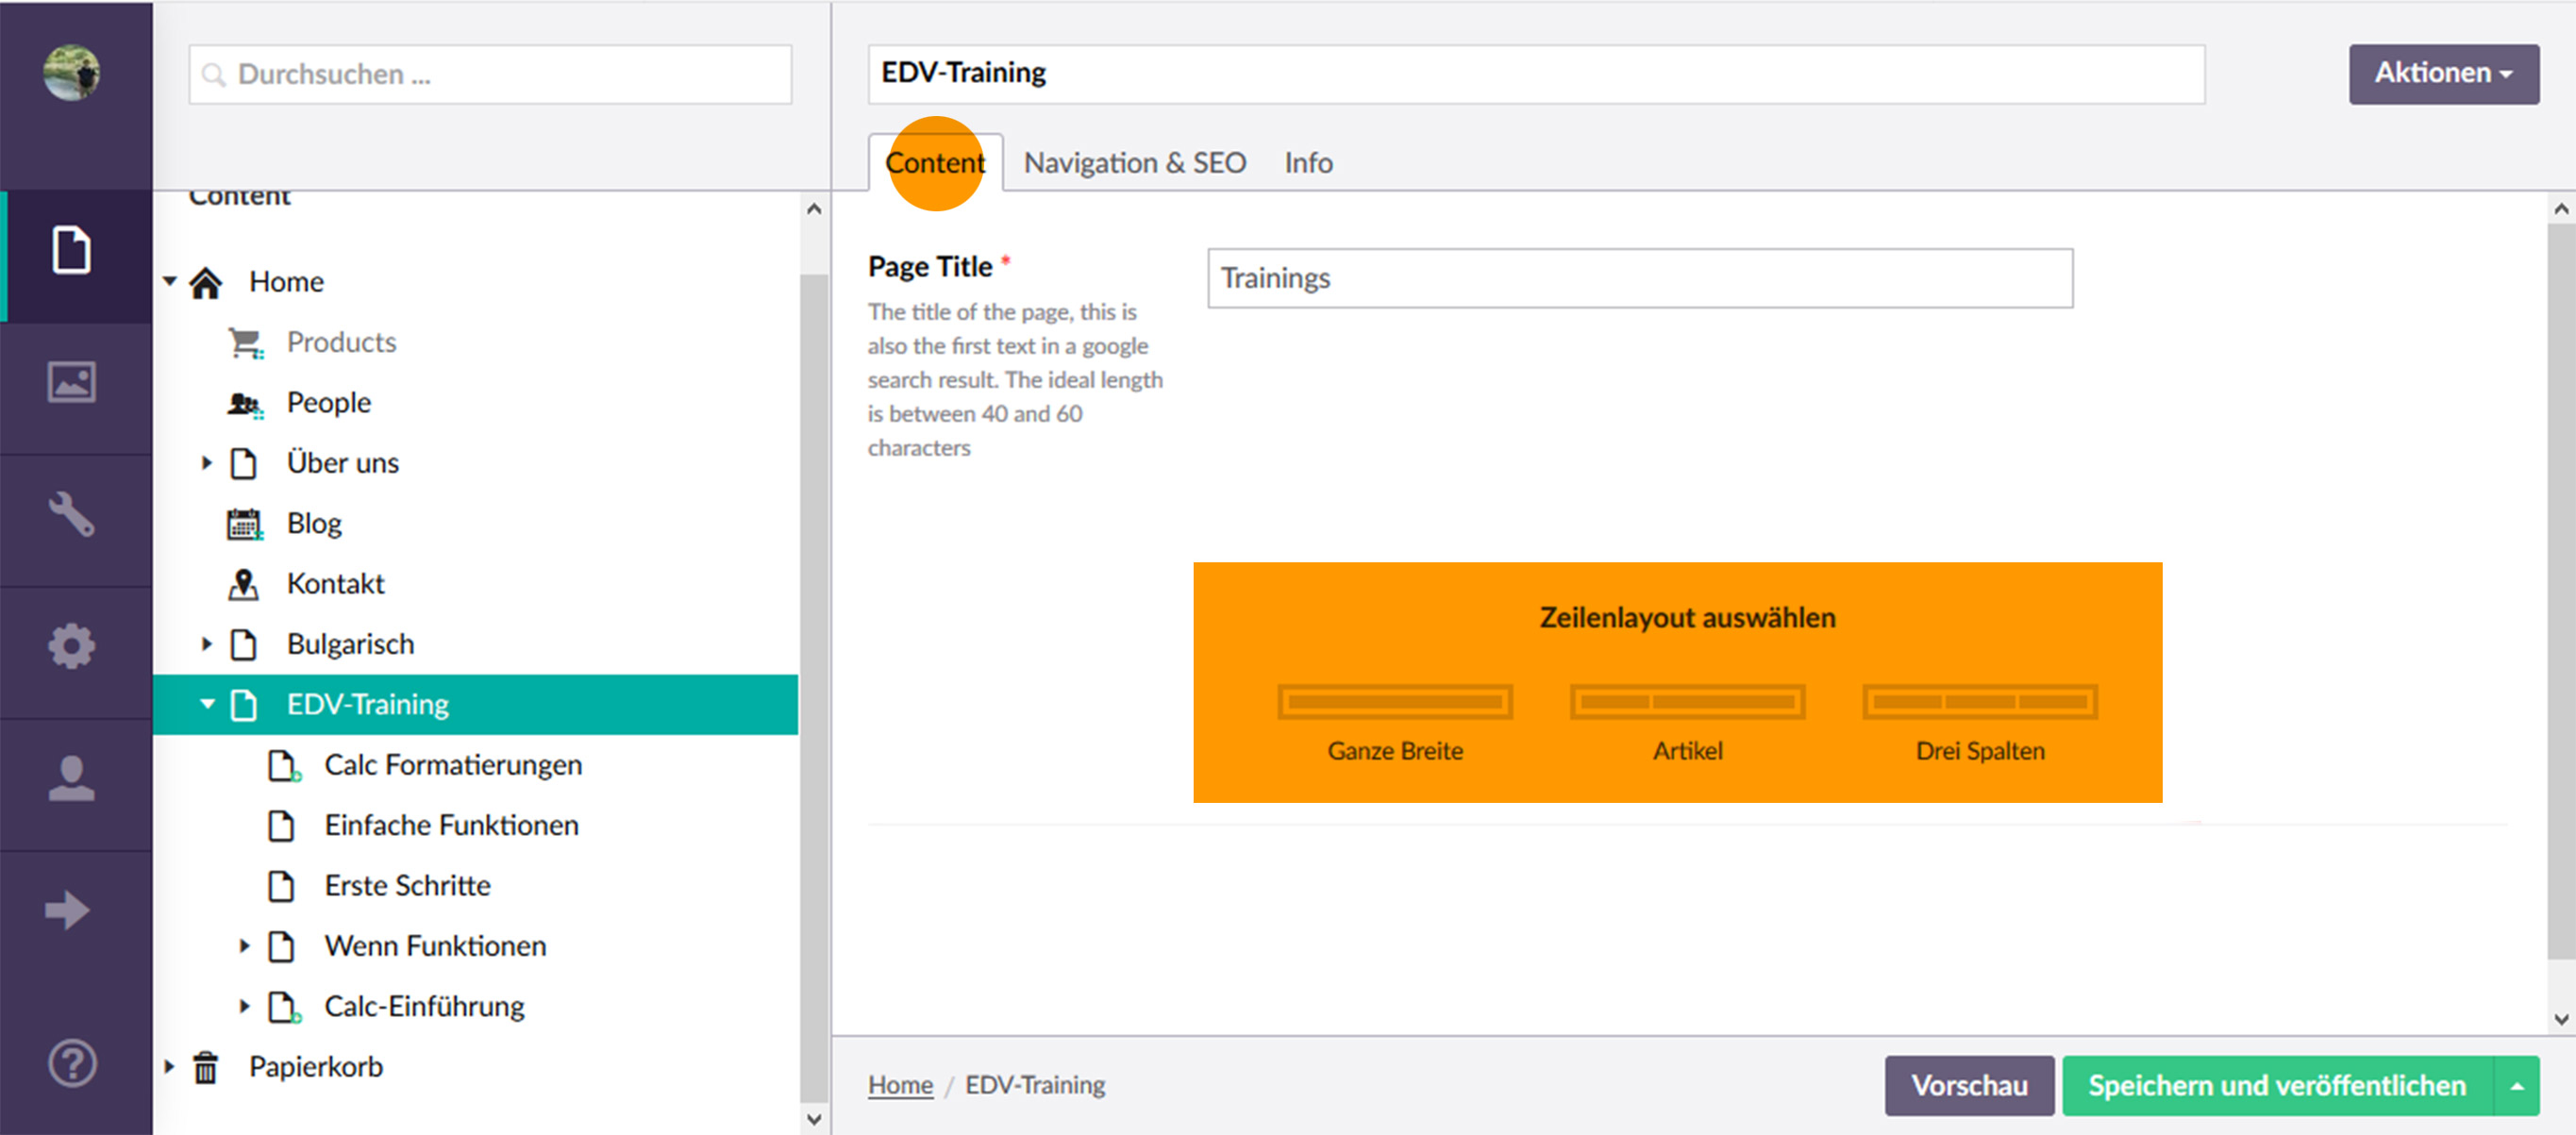Click the Aktionen dropdown button
The image size is (2576, 1135).
click(2438, 73)
